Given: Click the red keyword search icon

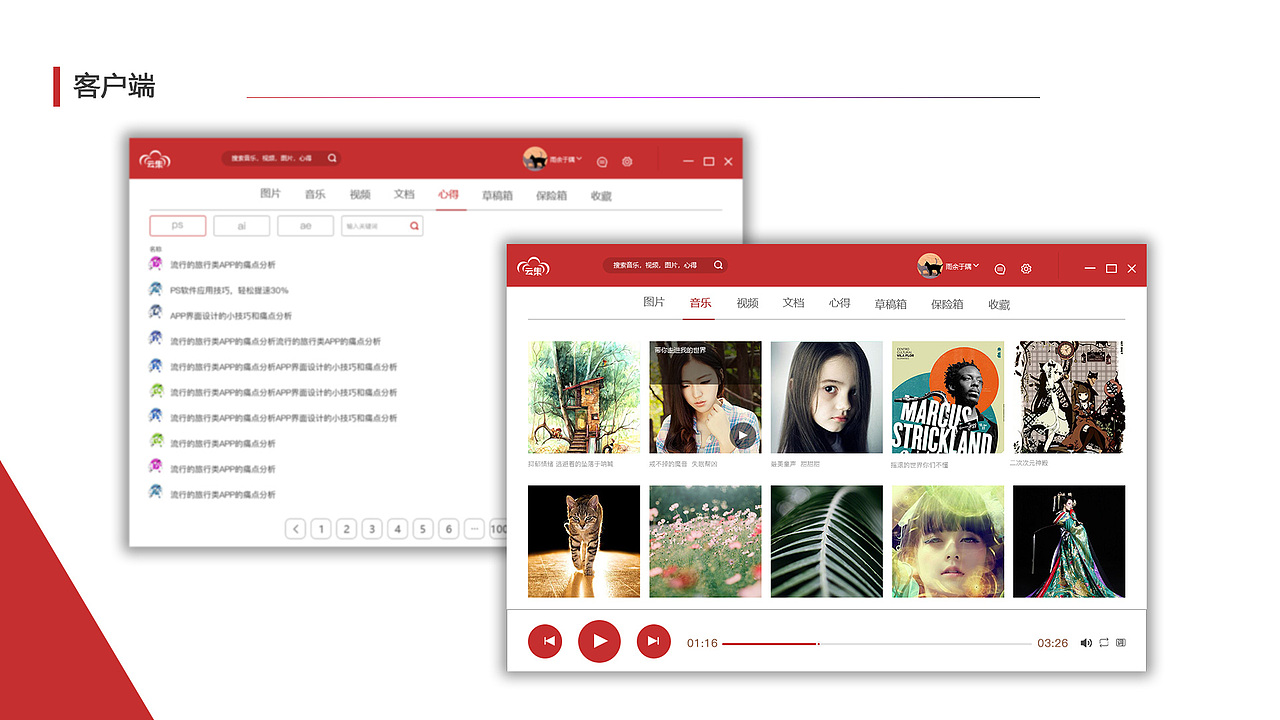Looking at the screenshot, I should [414, 226].
